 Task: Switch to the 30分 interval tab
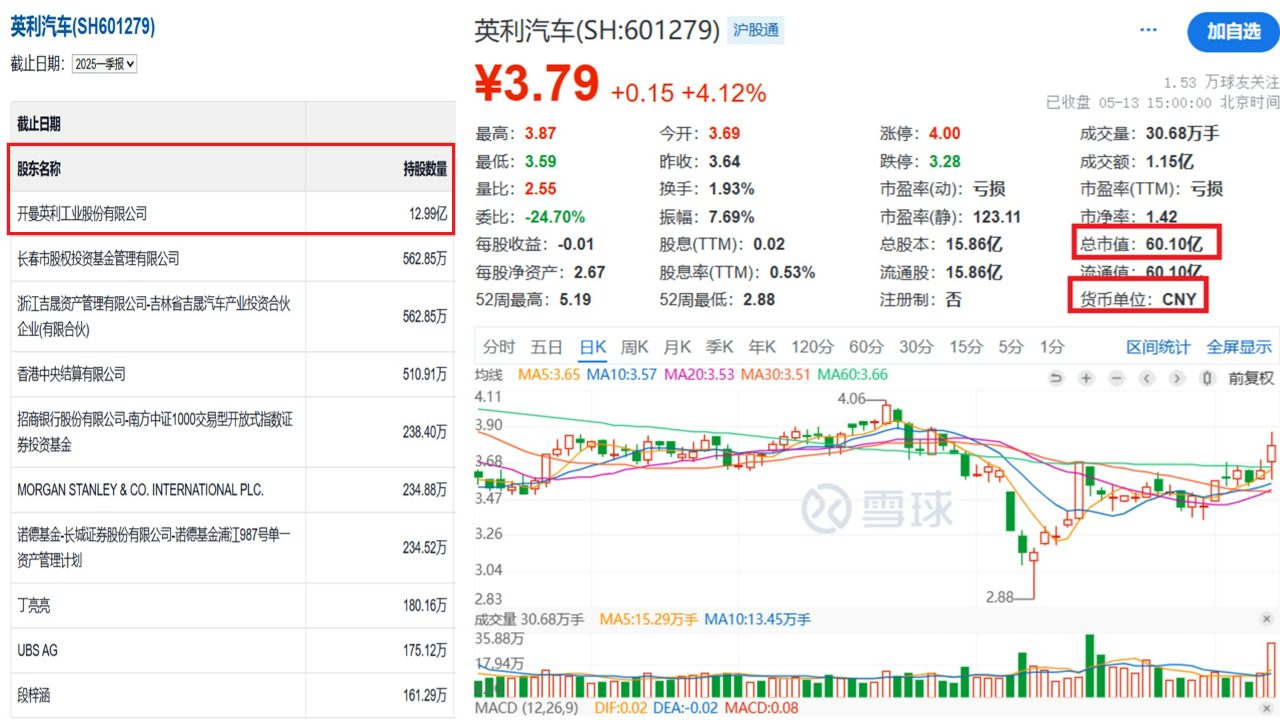916,347
